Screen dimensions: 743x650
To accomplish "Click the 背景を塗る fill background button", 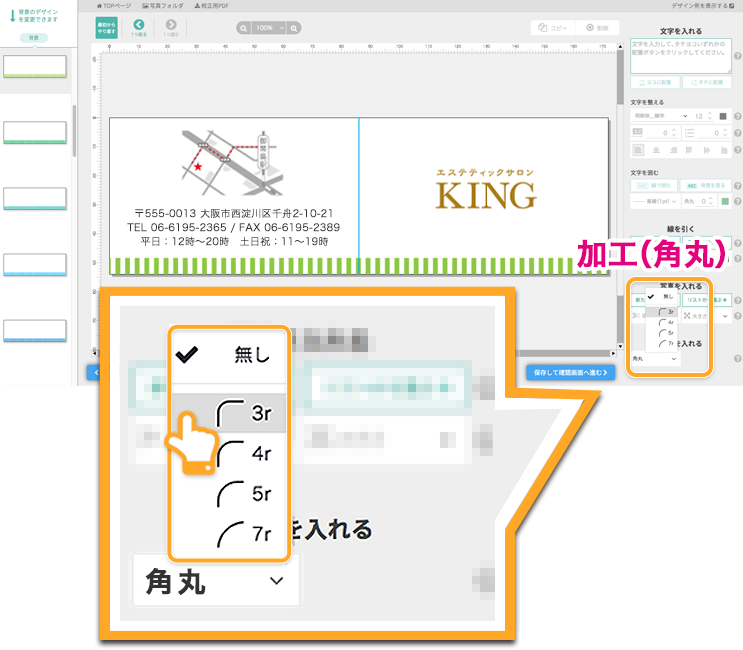I will (x=706, y=186).
